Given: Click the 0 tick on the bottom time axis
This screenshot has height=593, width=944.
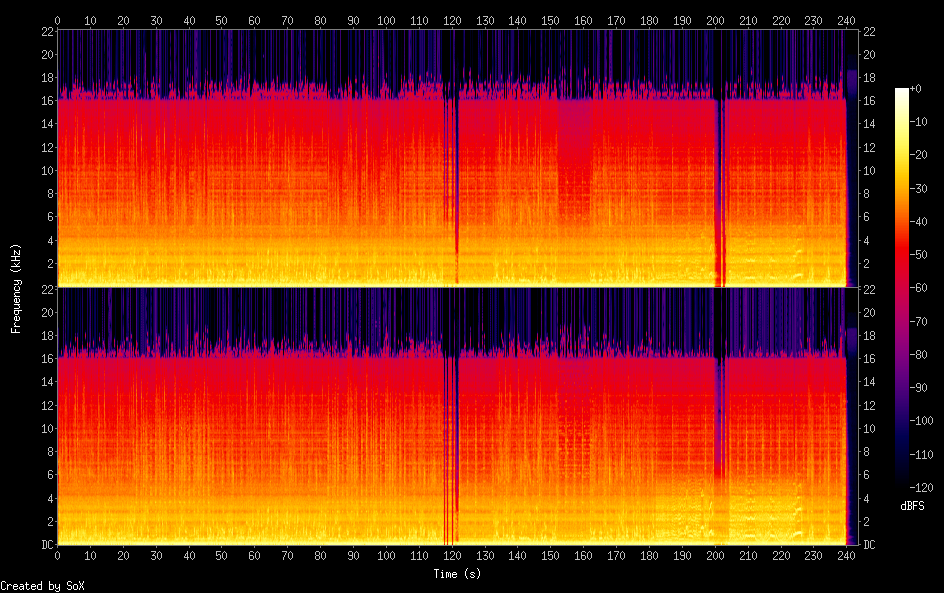Looking at the screenshot, I should 58,555.
